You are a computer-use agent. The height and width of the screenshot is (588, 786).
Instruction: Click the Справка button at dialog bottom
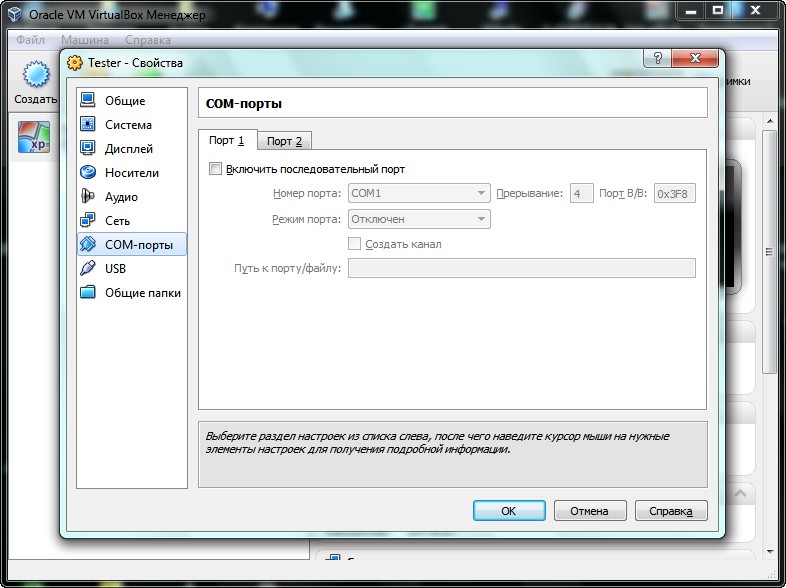coord(671,511)
